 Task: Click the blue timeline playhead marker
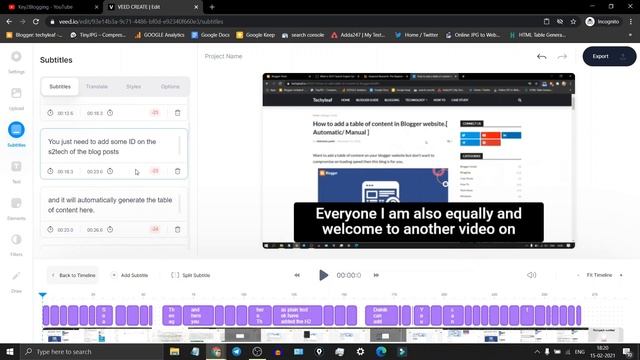coord(42,295)
